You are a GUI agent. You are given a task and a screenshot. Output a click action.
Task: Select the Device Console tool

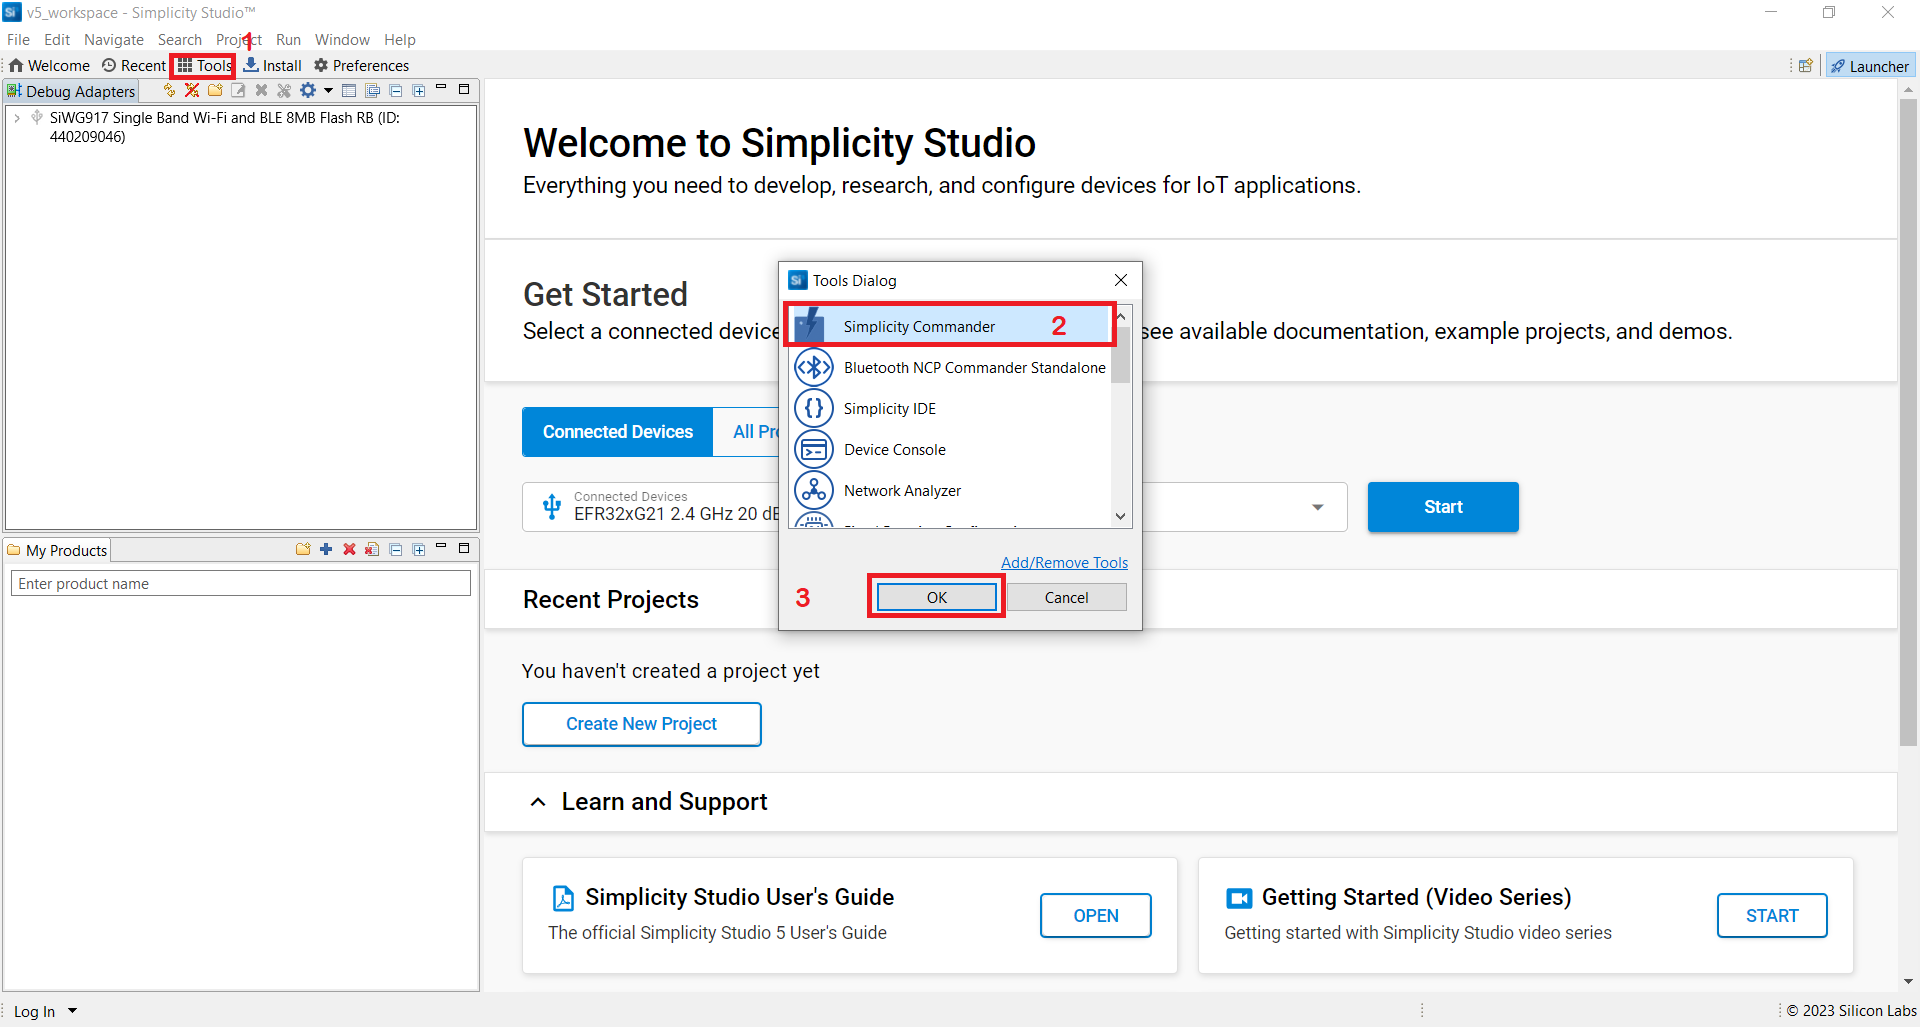[x=894, y=450]
